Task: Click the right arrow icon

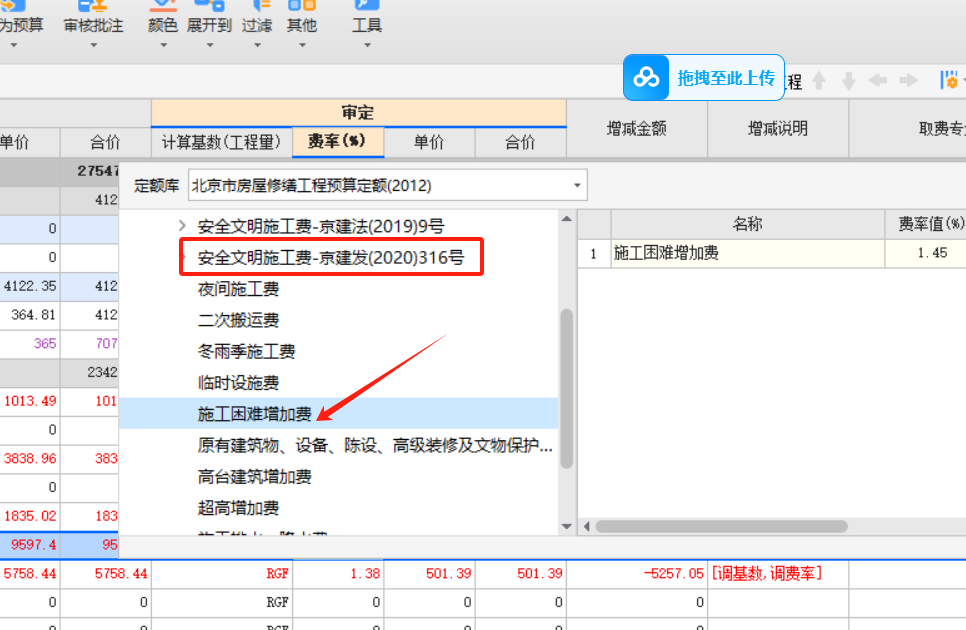Action: coord(909,81)
